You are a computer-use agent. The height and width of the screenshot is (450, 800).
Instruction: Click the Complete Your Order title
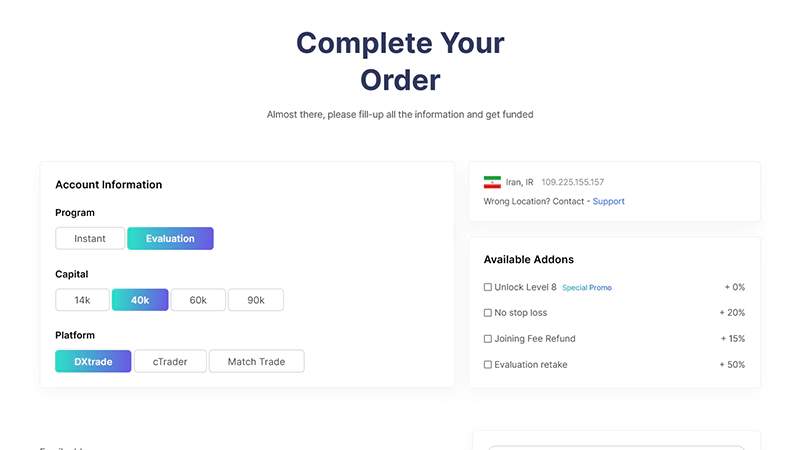400,61
